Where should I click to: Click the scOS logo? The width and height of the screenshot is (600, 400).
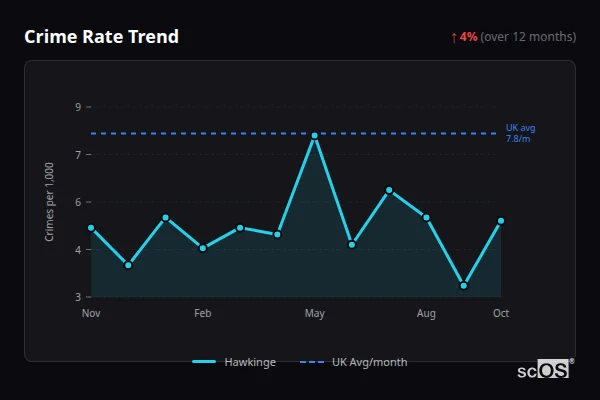click(545, 369)
